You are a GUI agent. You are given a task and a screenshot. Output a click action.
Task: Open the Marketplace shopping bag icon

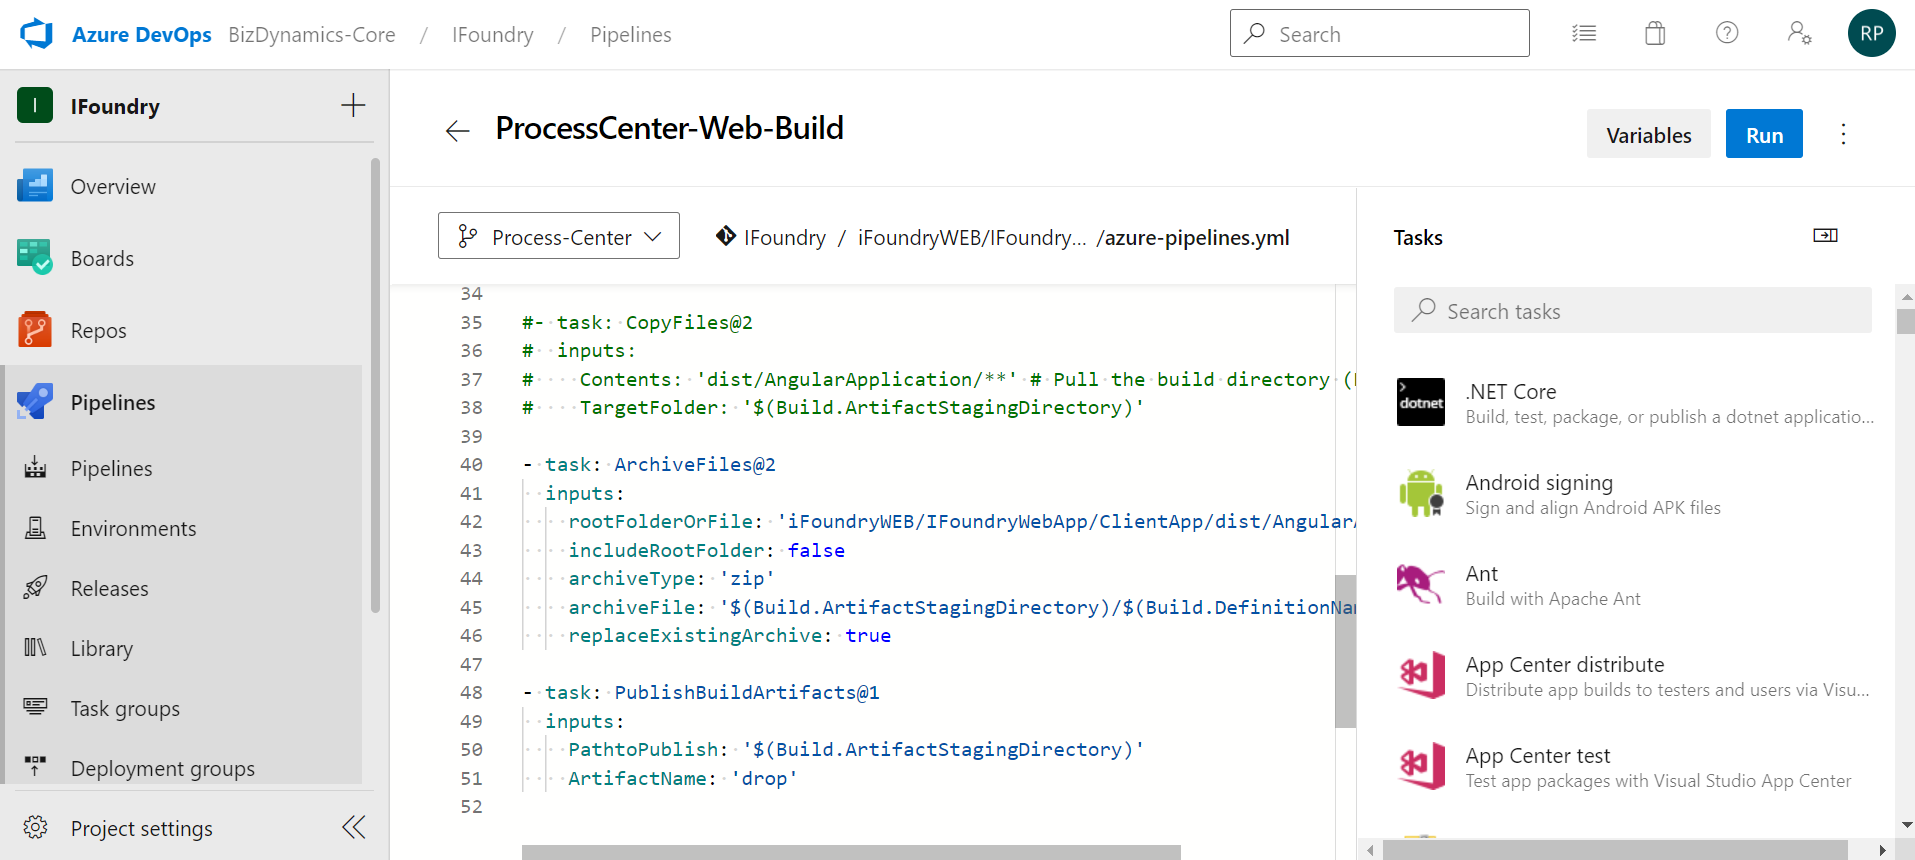pyautogui.click(x=1655, y=34)
